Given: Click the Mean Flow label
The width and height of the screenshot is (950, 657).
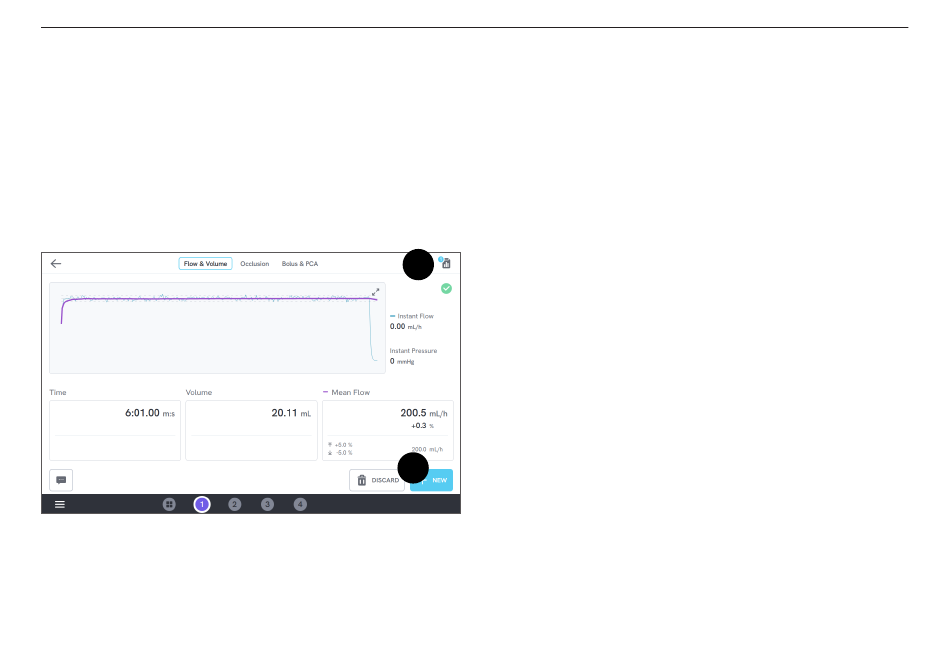Looking at the screenshot, I should pyautogui.click(x=350, y=393).
